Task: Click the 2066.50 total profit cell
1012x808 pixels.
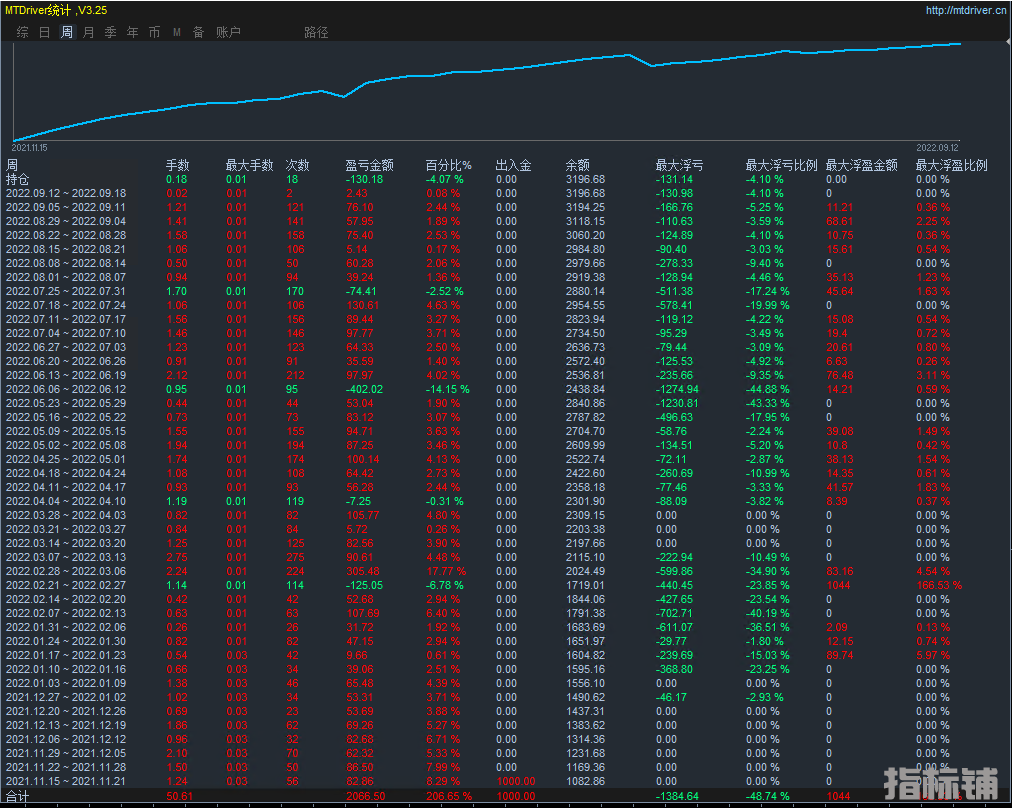Action: (x=365, y=796)
